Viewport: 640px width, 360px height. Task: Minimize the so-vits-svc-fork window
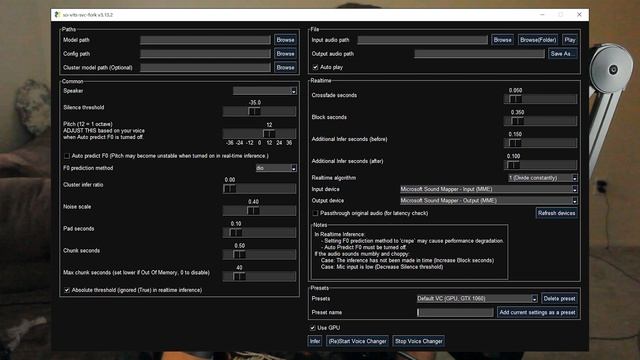(x=542, y=15)
